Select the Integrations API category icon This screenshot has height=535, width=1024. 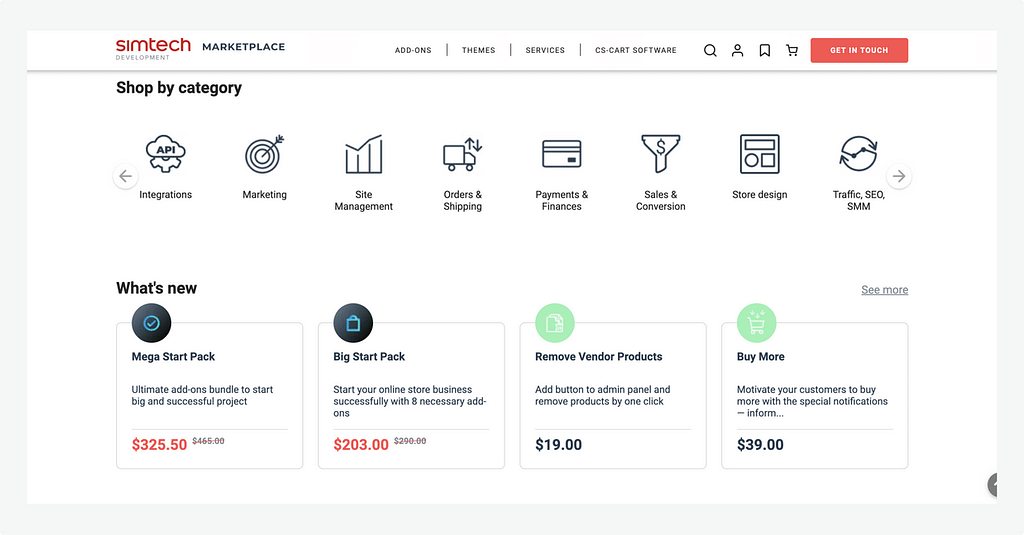(165, 155)
